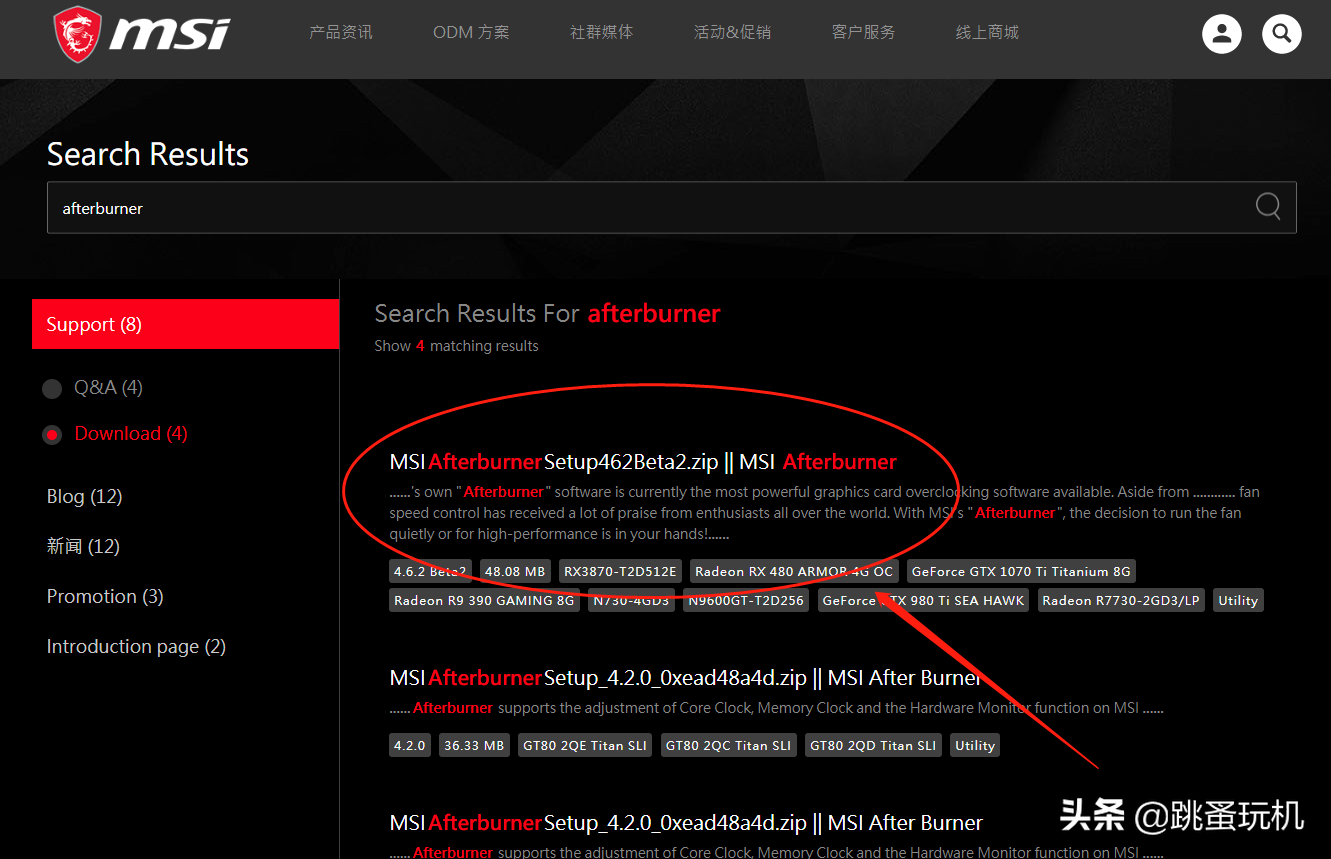Click the GT80 2QE Titan SLI tag
1331x859 pixels.
click(x=585, y=745)
